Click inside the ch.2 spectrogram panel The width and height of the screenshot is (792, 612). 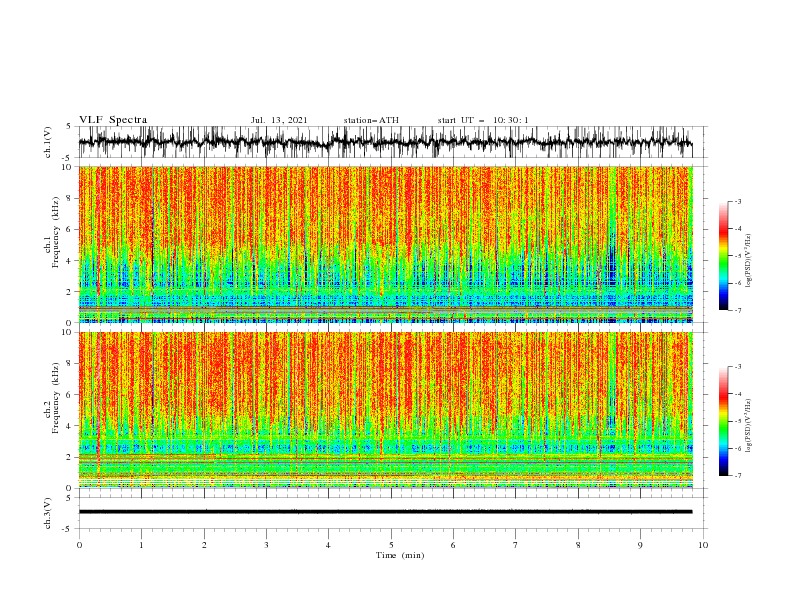point(385,410)
